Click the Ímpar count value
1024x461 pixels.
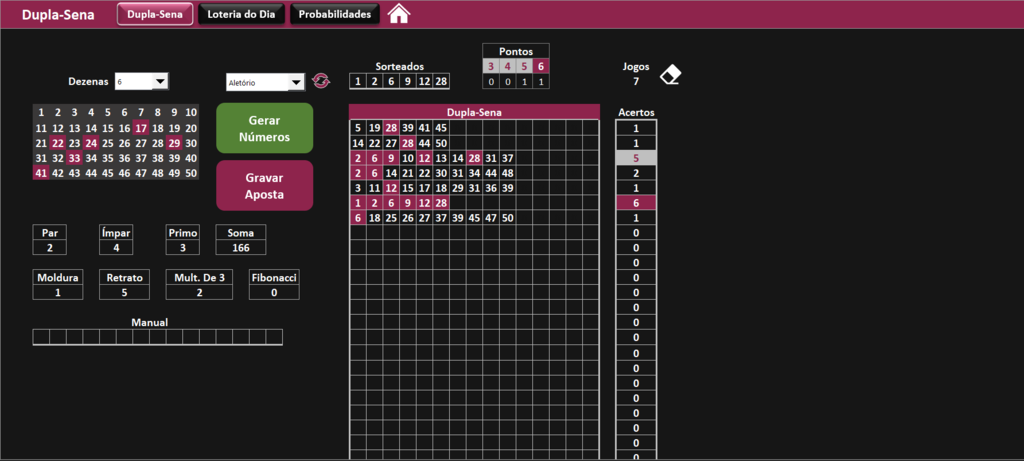tap(116, 247)
